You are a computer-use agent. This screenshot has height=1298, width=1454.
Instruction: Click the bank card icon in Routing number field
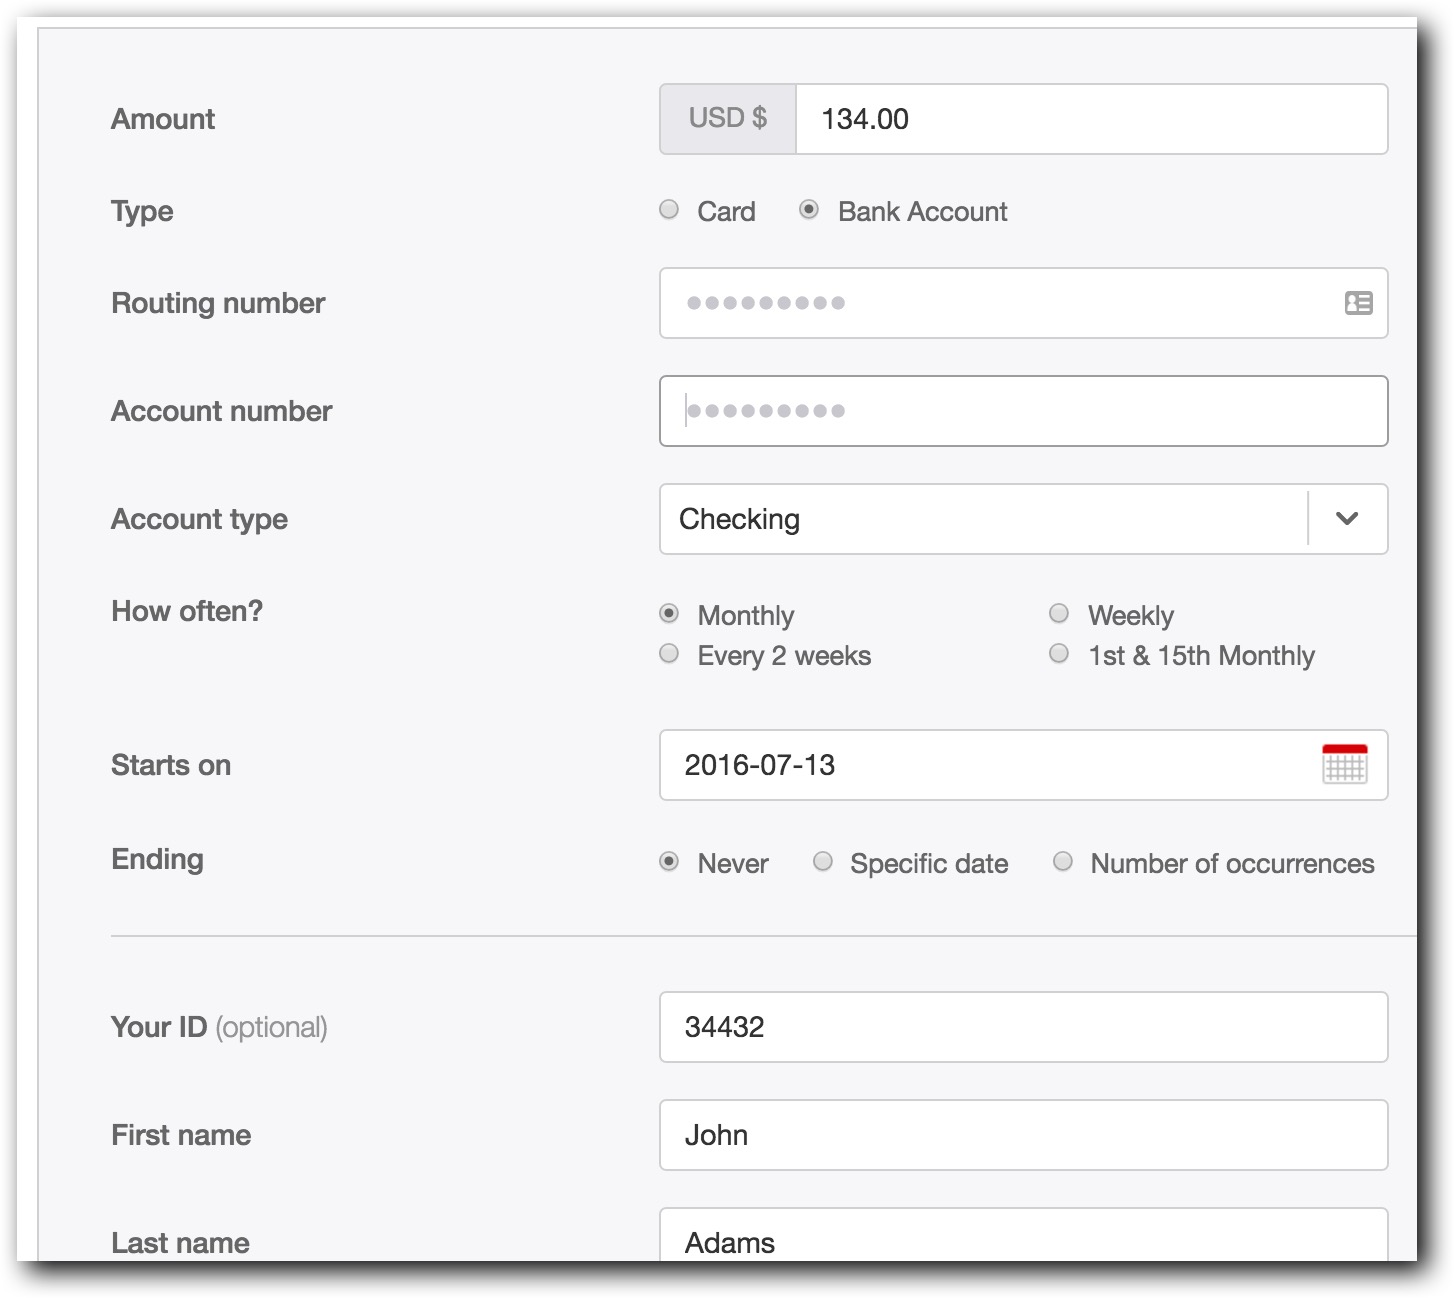(x=1360, y=303)
